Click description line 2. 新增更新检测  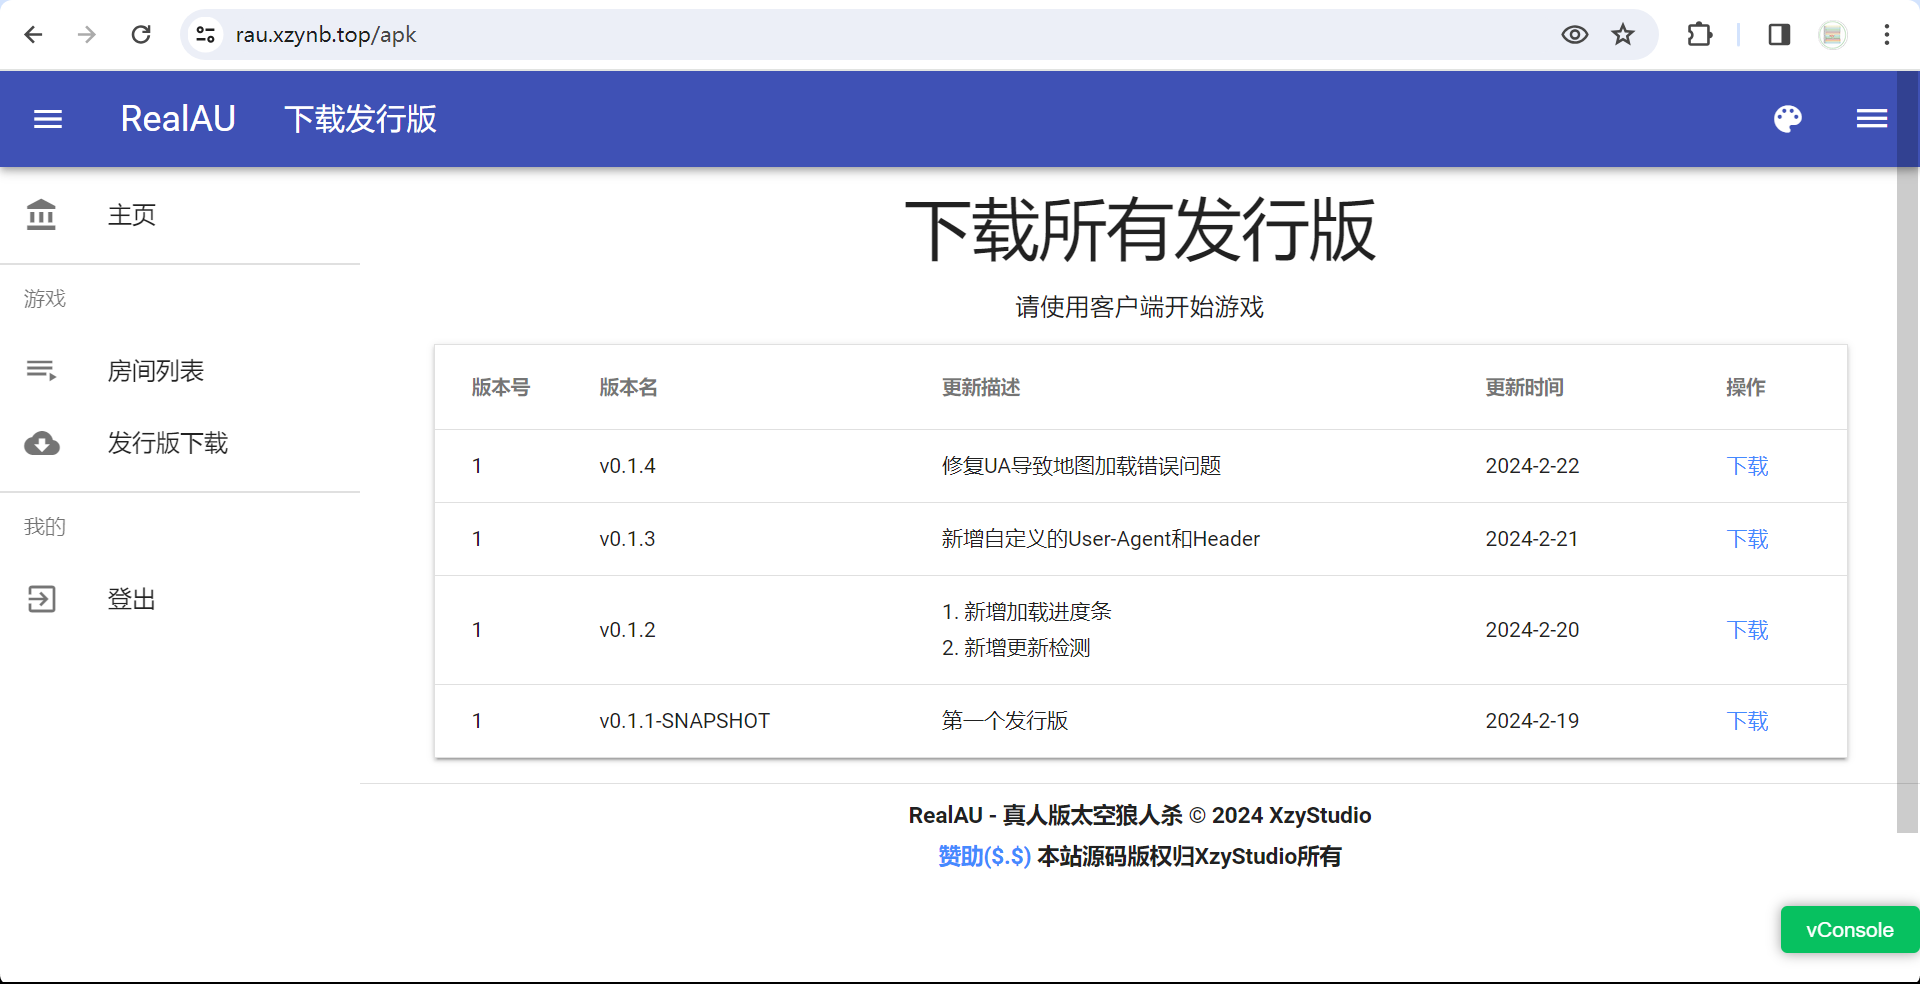coord(1016,648)
